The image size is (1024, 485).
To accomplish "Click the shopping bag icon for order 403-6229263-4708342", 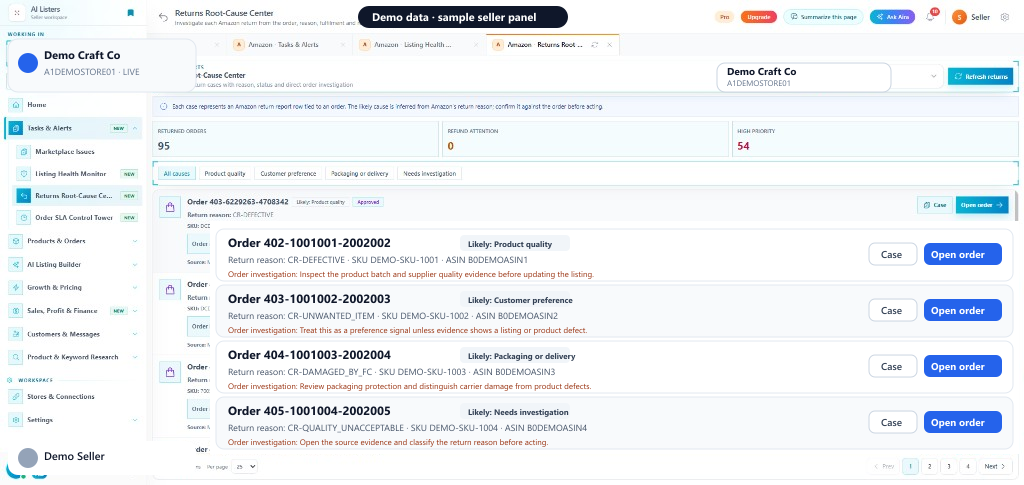I will click(x=170, y=208).
